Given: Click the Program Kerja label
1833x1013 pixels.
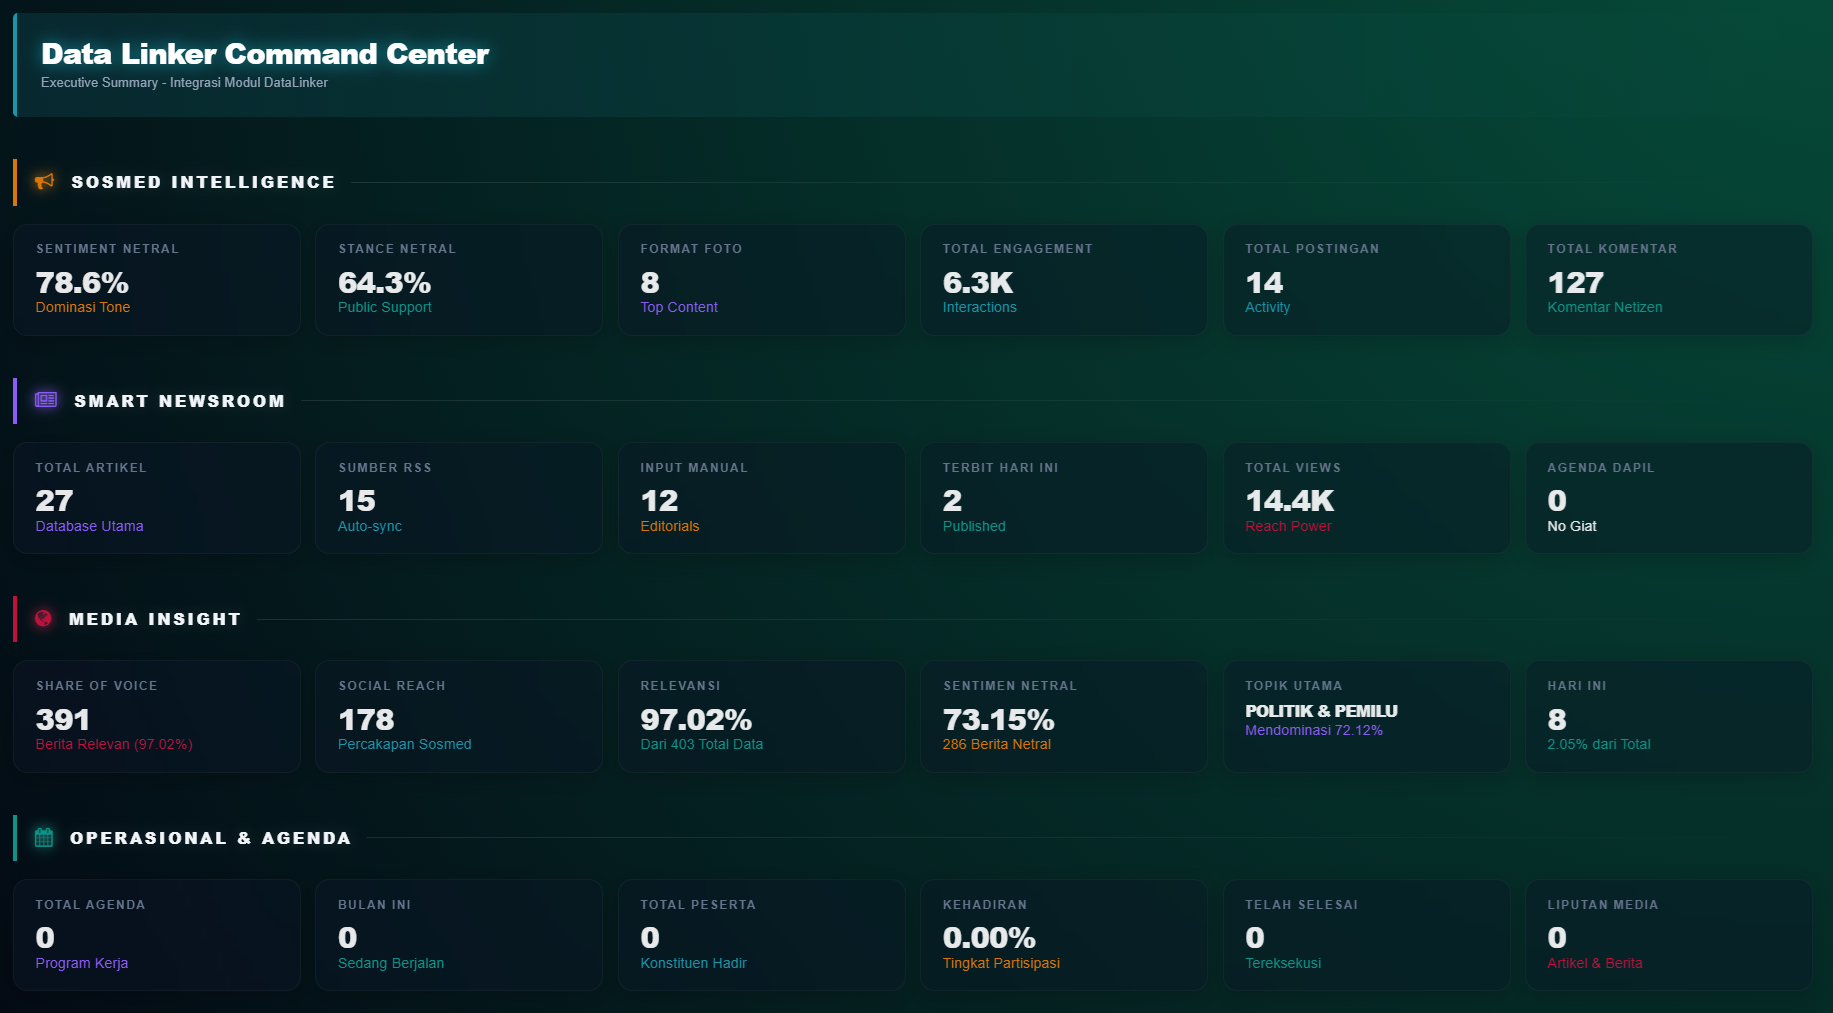Looking at the screenshot, I should click(x=82, y=964).
